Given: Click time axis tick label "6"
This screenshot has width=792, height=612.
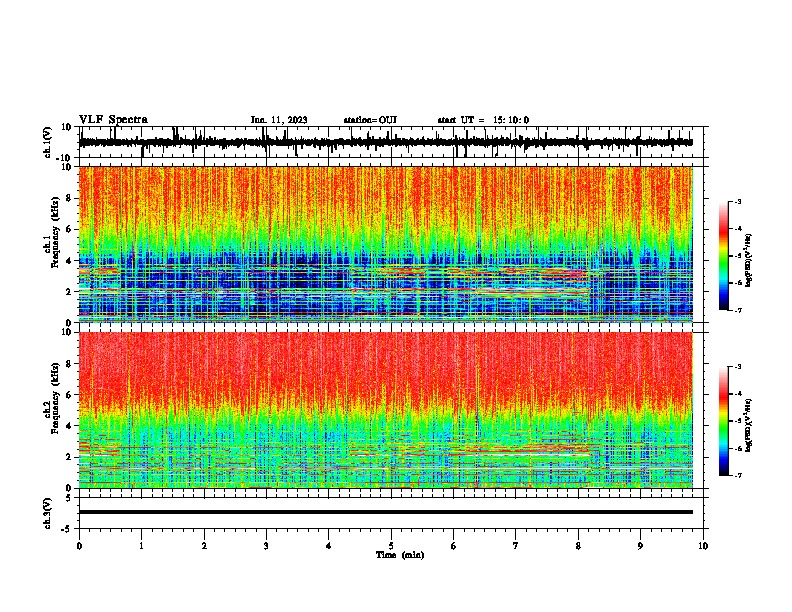Looking at the screenshot, I should (x=453, y=546).
